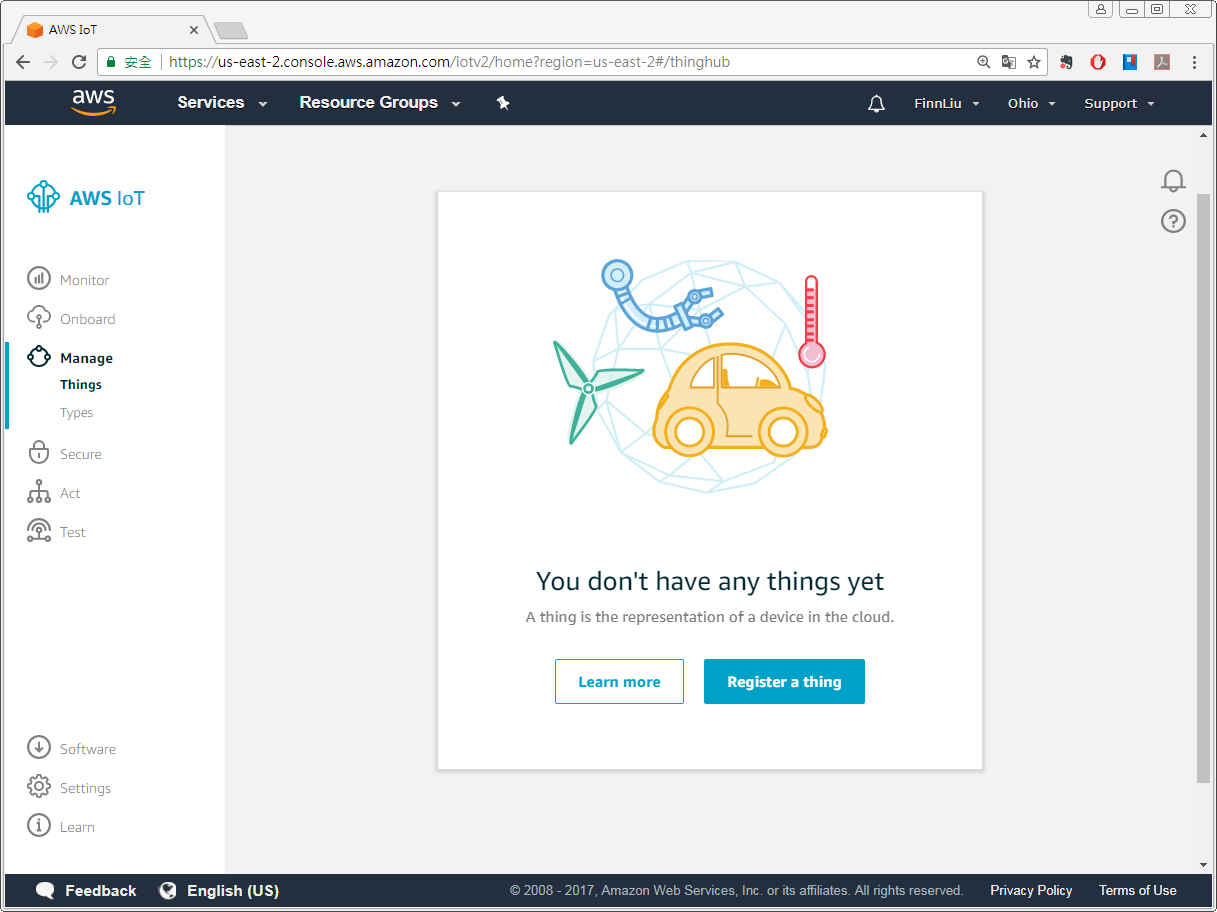Click the language globe icon

[x=169, y=890]
